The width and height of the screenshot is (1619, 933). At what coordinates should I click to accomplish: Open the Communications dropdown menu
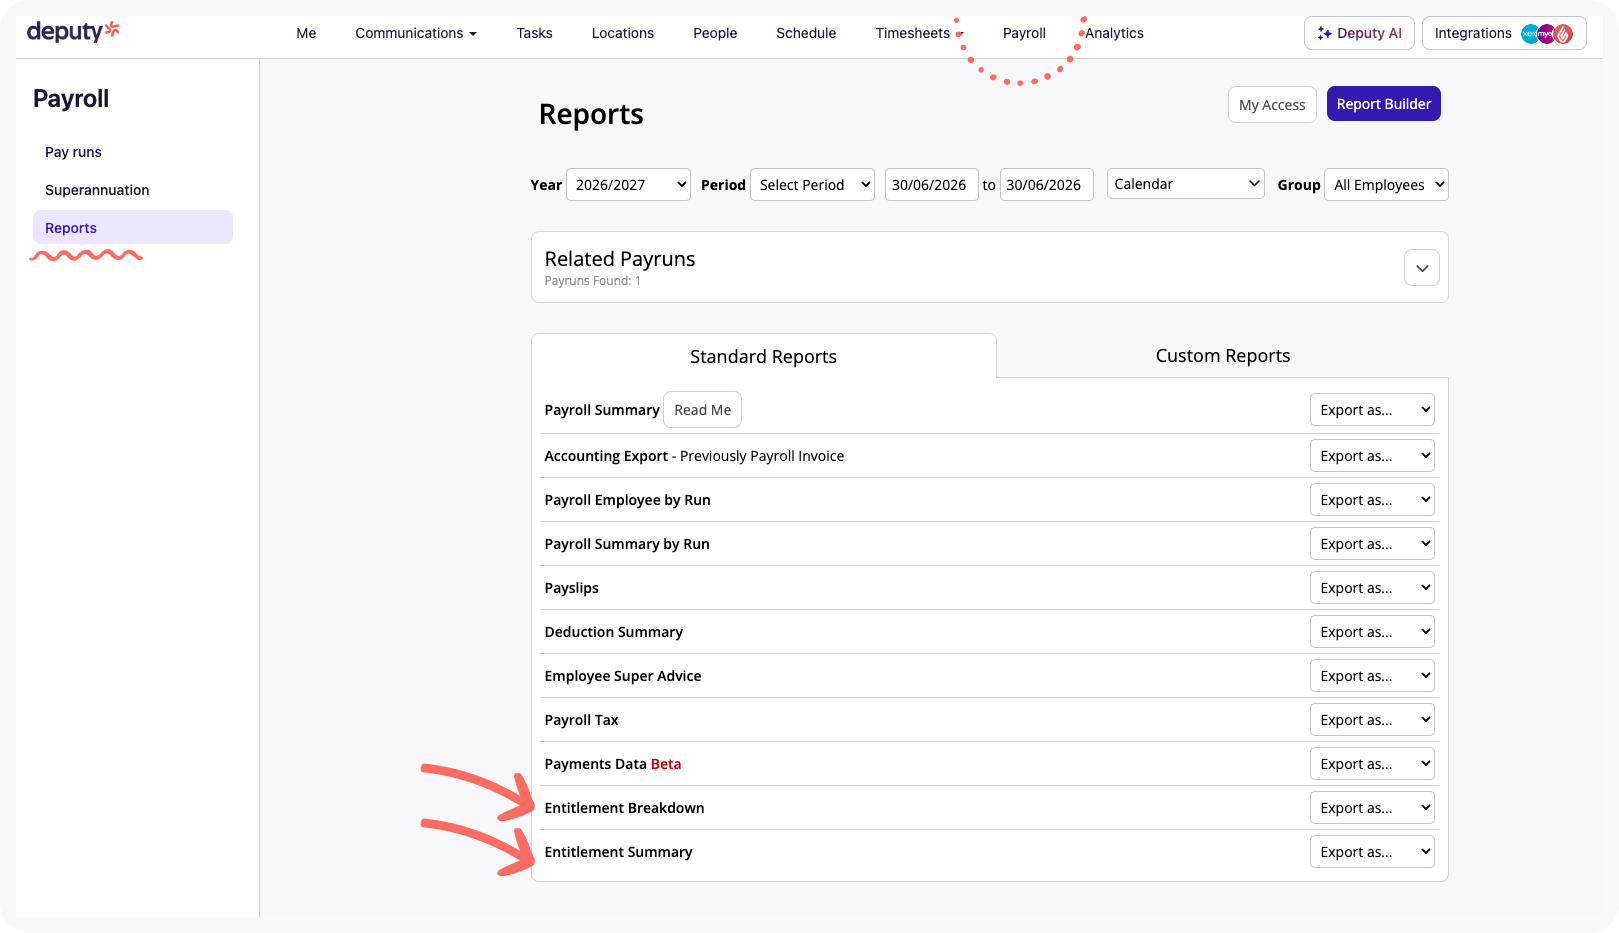click(416, 33)
